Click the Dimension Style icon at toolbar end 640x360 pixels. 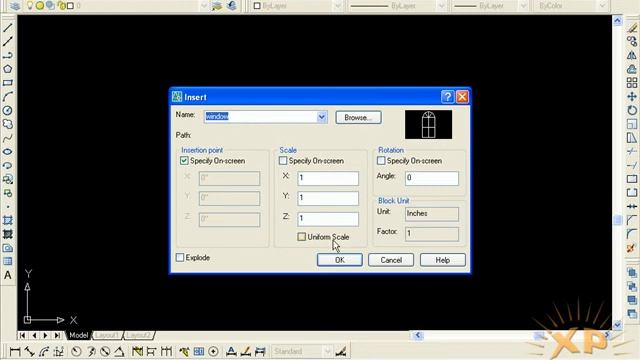click(341, 351)
